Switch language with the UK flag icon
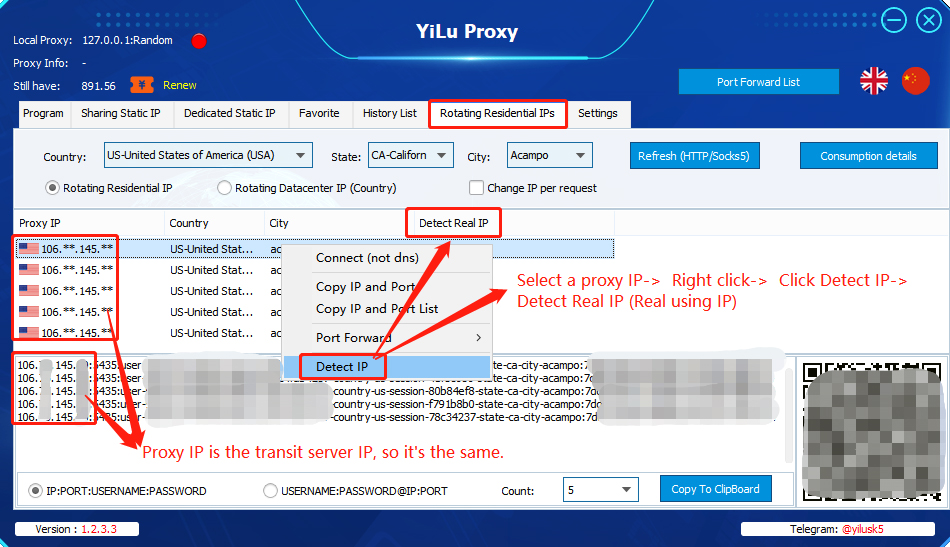Image resolution: width=950 pixels, height=547 pixels. [x=874, y=81]
